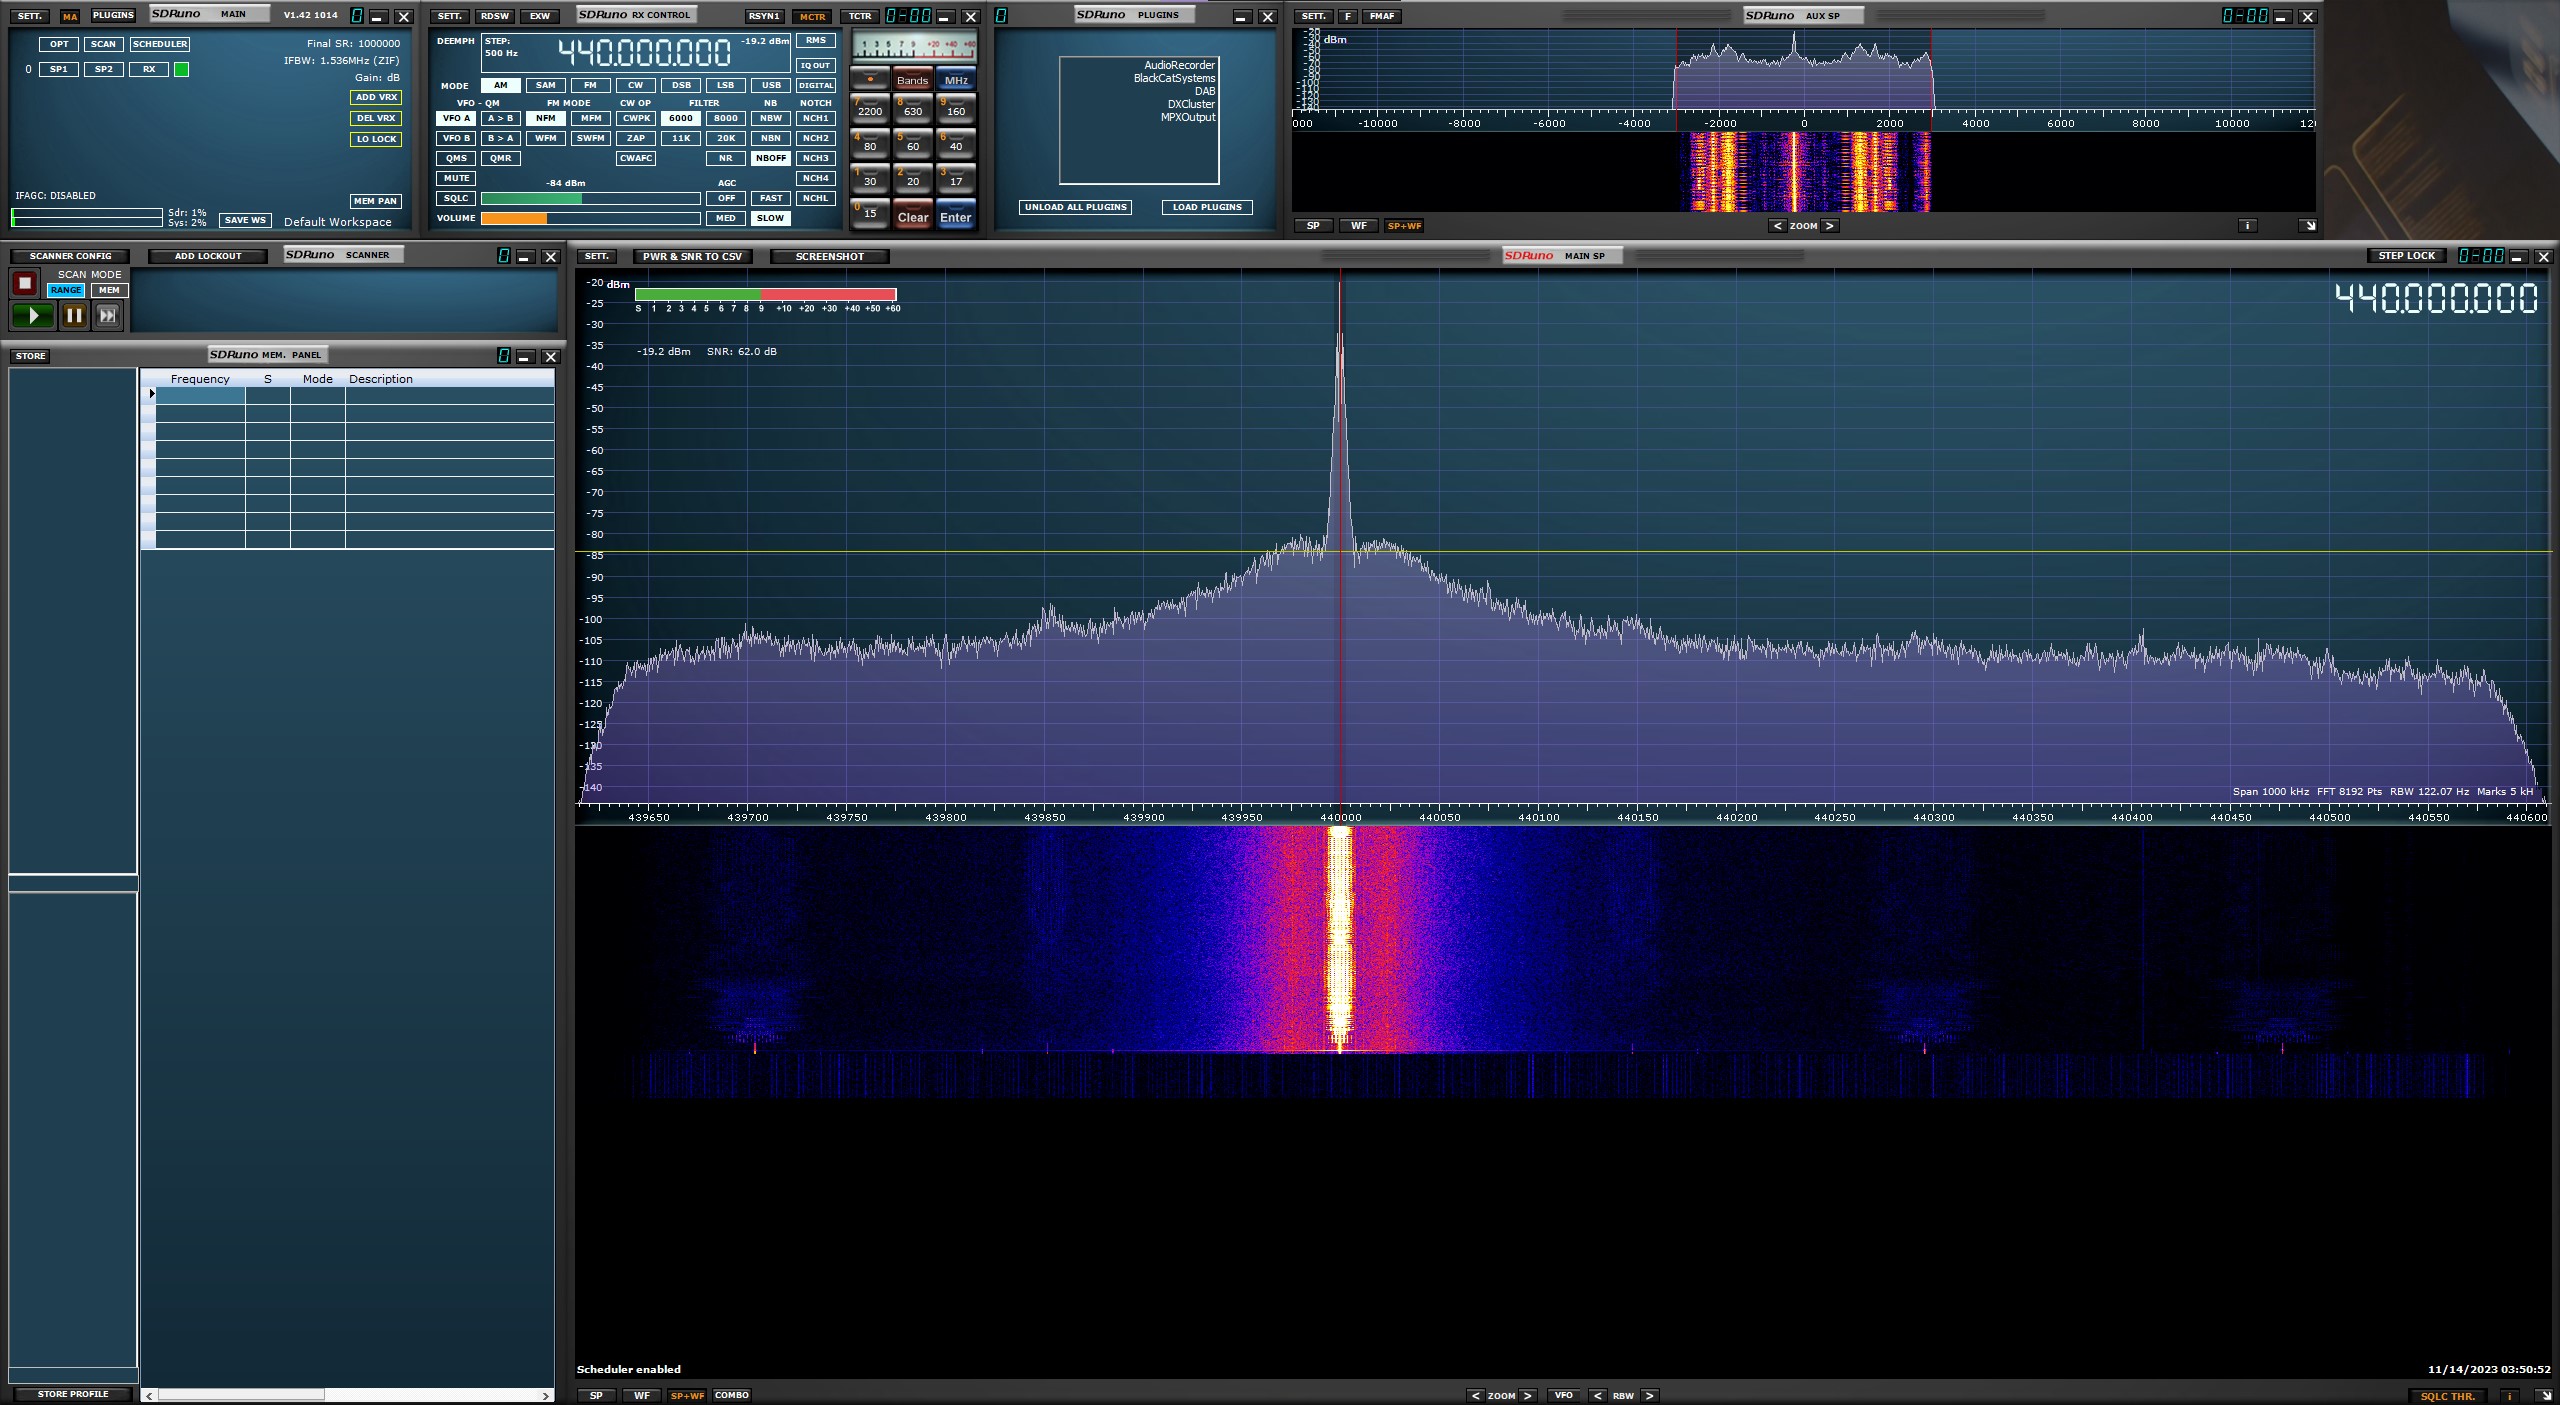2560x1405 pixels.
Task: Click the SQLC THR. control
Action: 2447,1396
